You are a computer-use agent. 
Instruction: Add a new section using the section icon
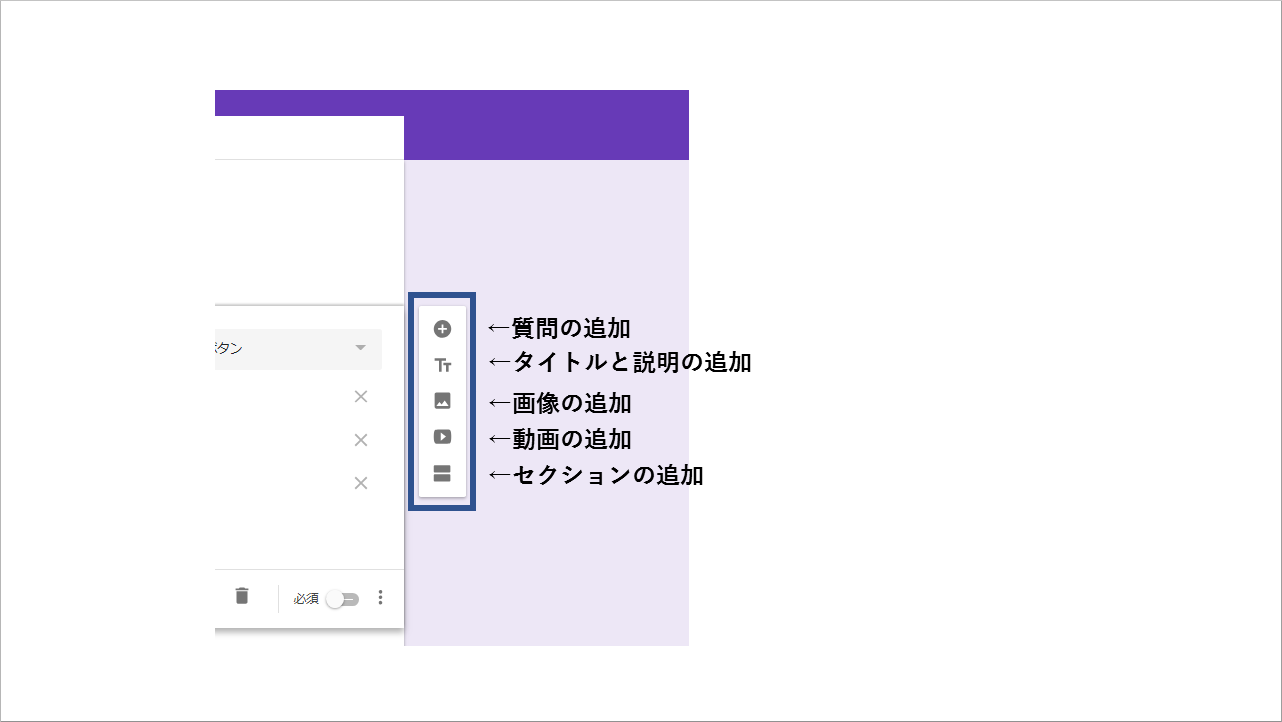point(441,474)
